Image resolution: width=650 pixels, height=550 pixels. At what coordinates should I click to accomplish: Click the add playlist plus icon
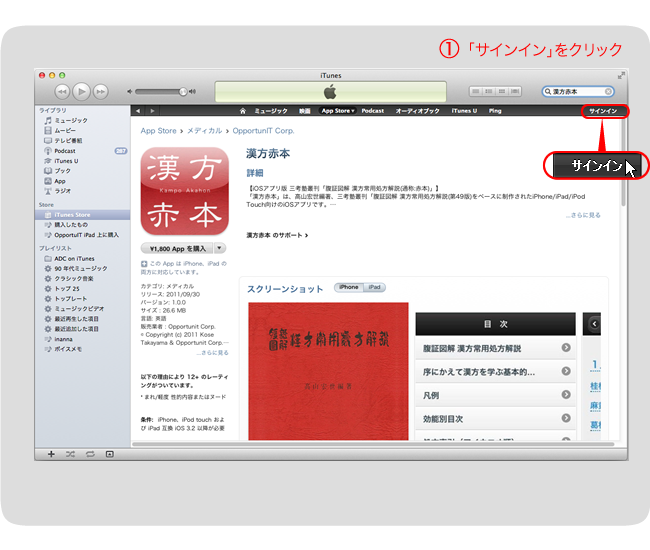point(51,453)
